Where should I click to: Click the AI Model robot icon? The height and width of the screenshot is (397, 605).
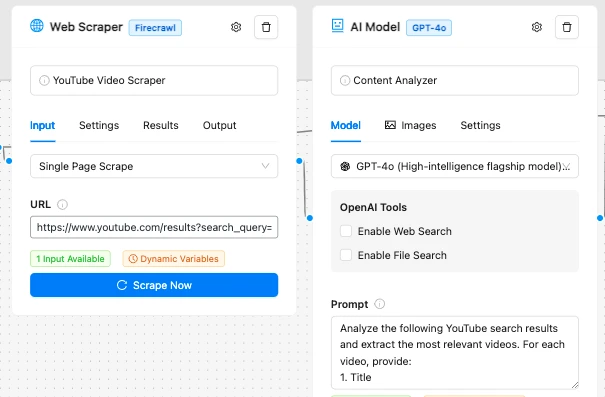click(338, 26)
